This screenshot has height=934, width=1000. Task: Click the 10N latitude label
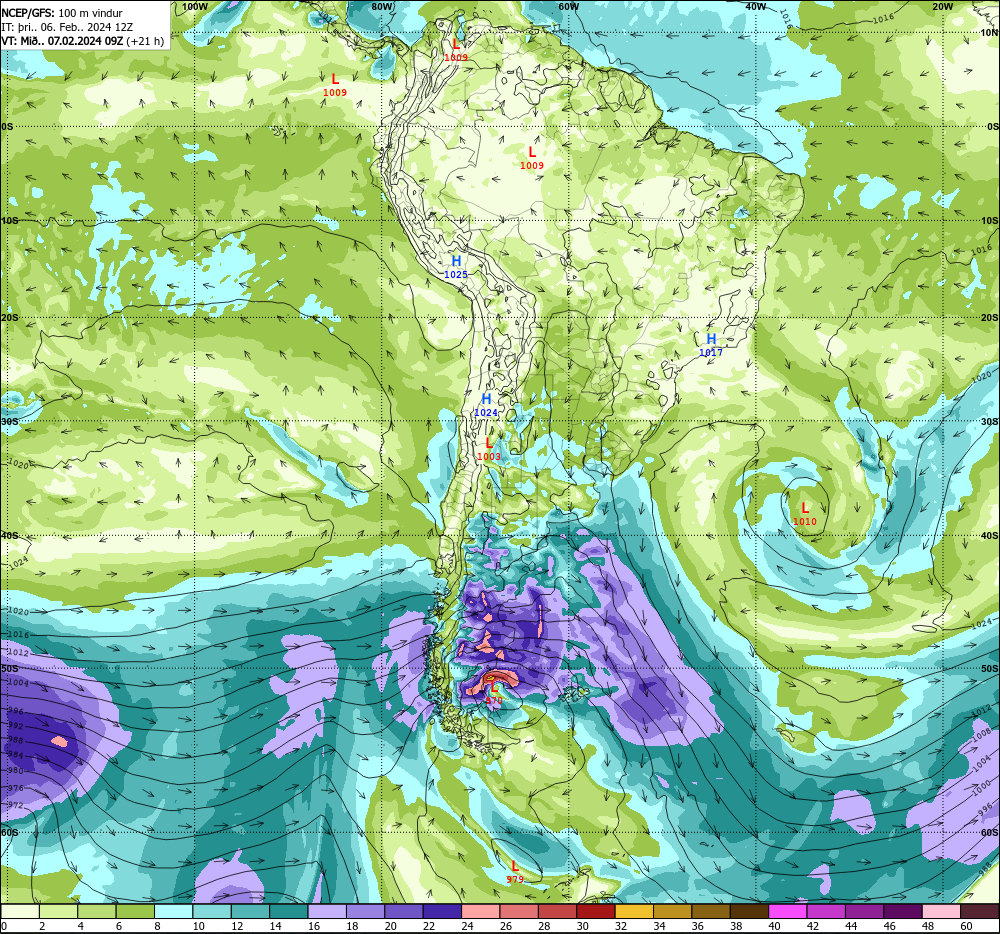tap(989, 33)
